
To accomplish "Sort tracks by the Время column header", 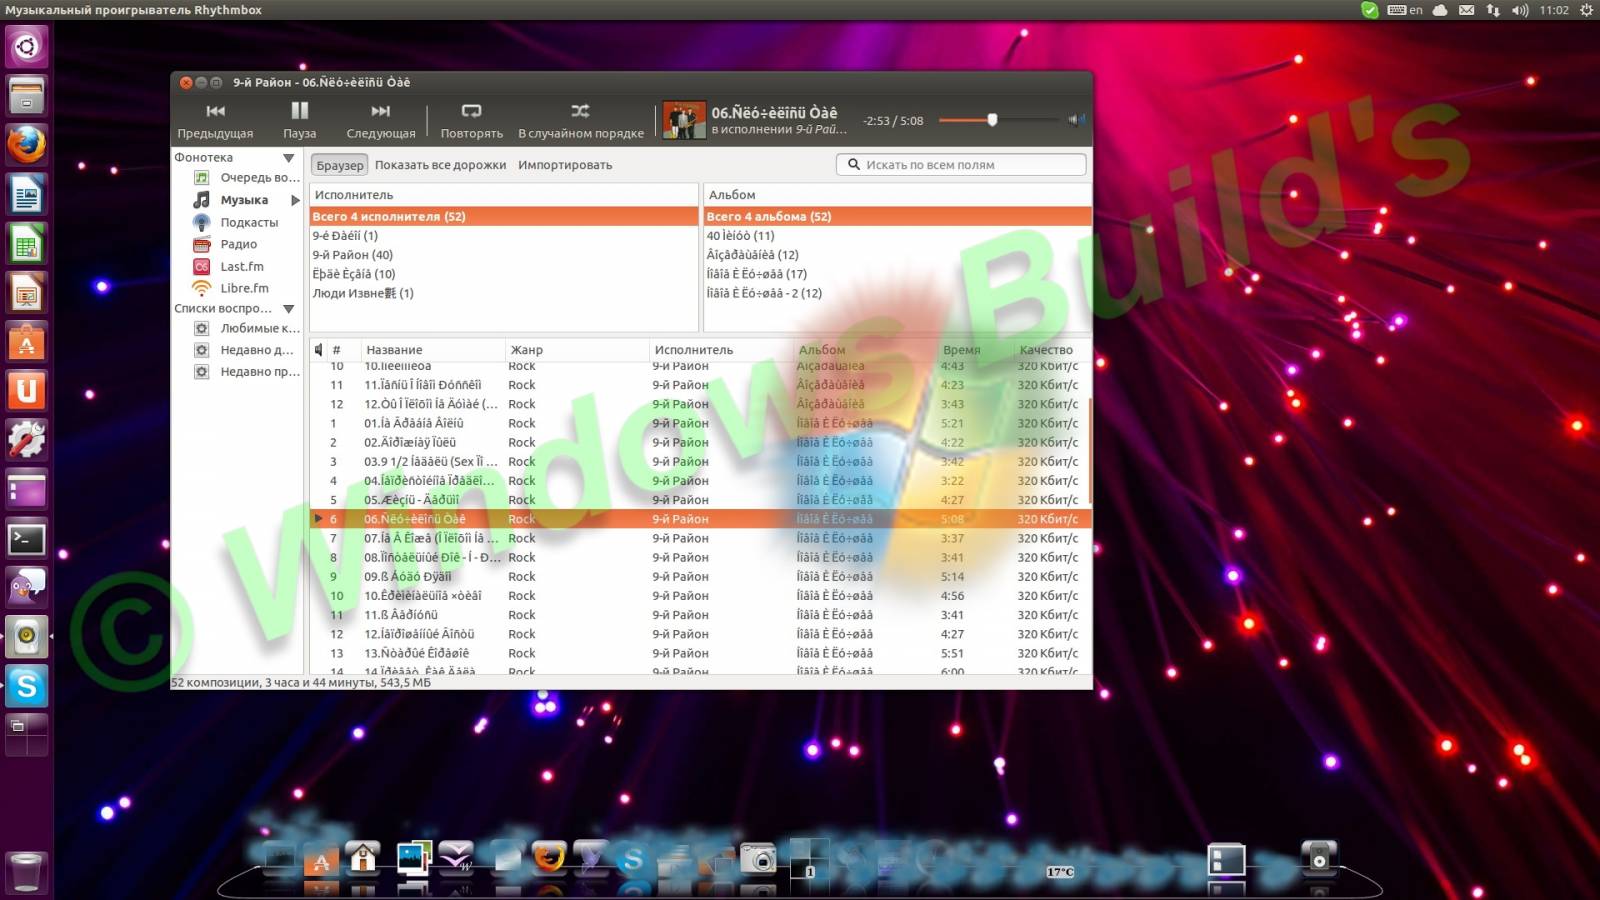I will [x=974, y=350].
